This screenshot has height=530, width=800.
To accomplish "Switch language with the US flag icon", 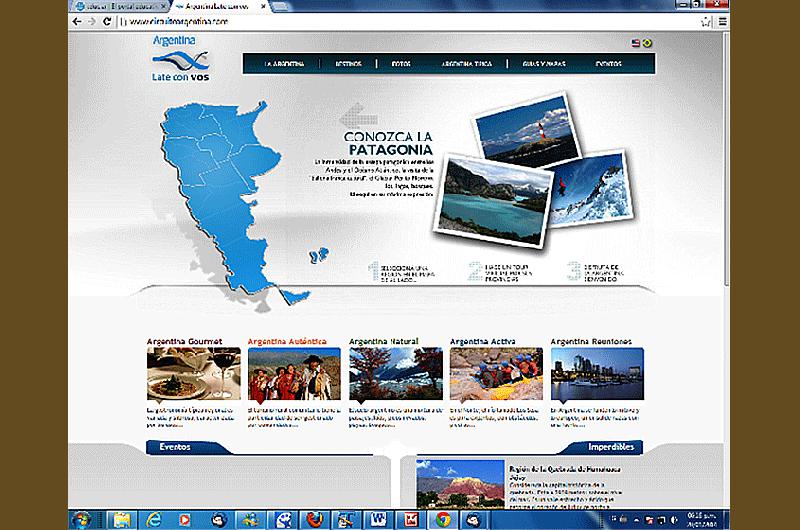I will [x=636, y=43].
